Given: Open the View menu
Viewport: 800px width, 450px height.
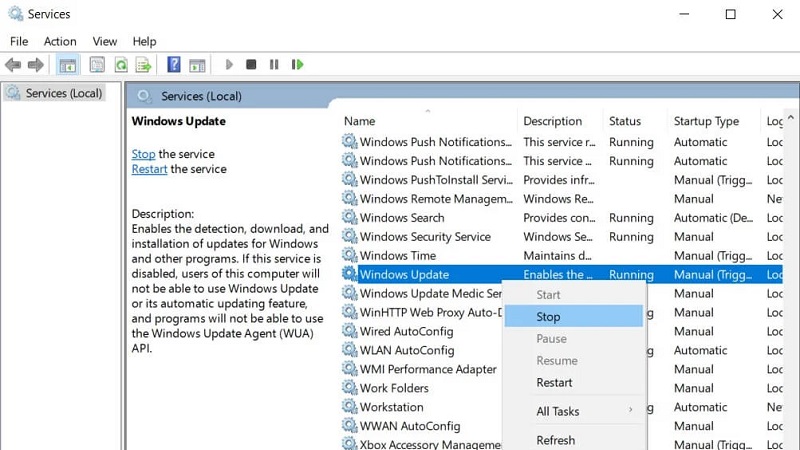Looking at the screenshot, I should pos(105,41).
